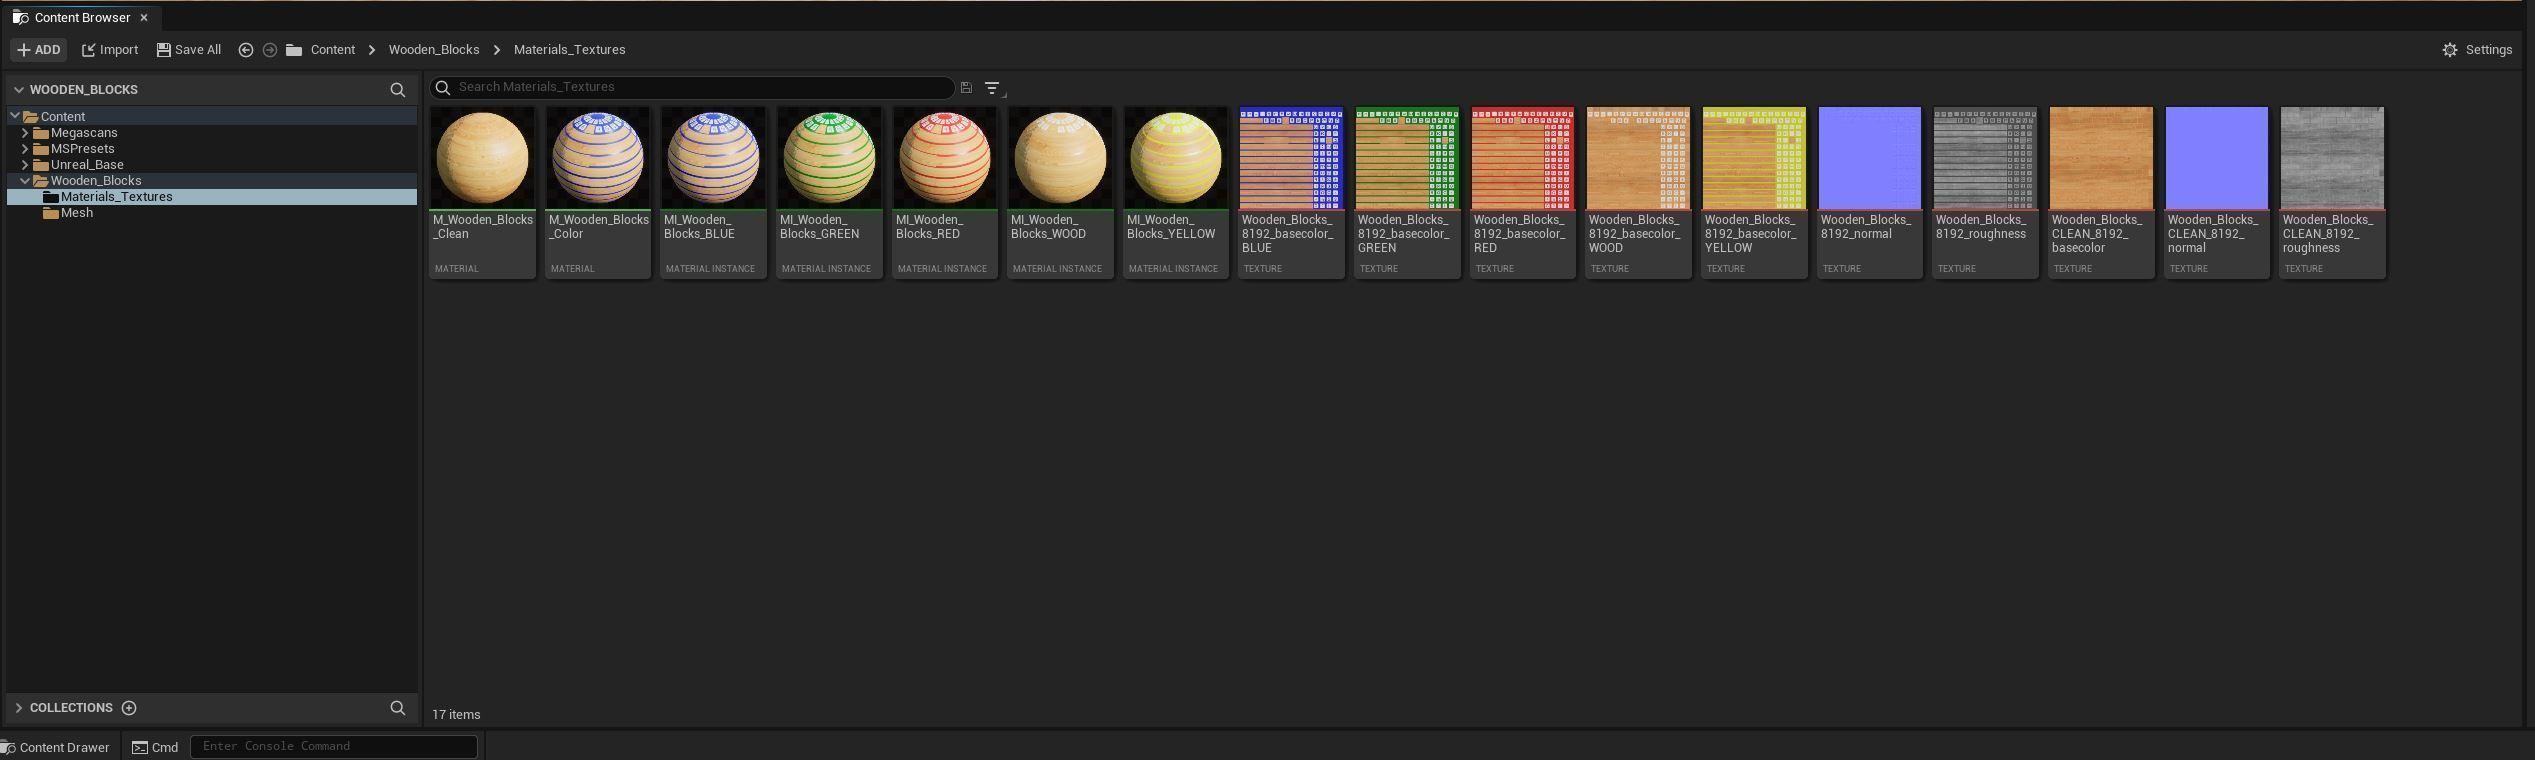Select Wooden_Blocks_8192_basecolor_BLUE texture
Image resolution: width=2535 pixels, height=760 pixels.
coord(1292,192)
